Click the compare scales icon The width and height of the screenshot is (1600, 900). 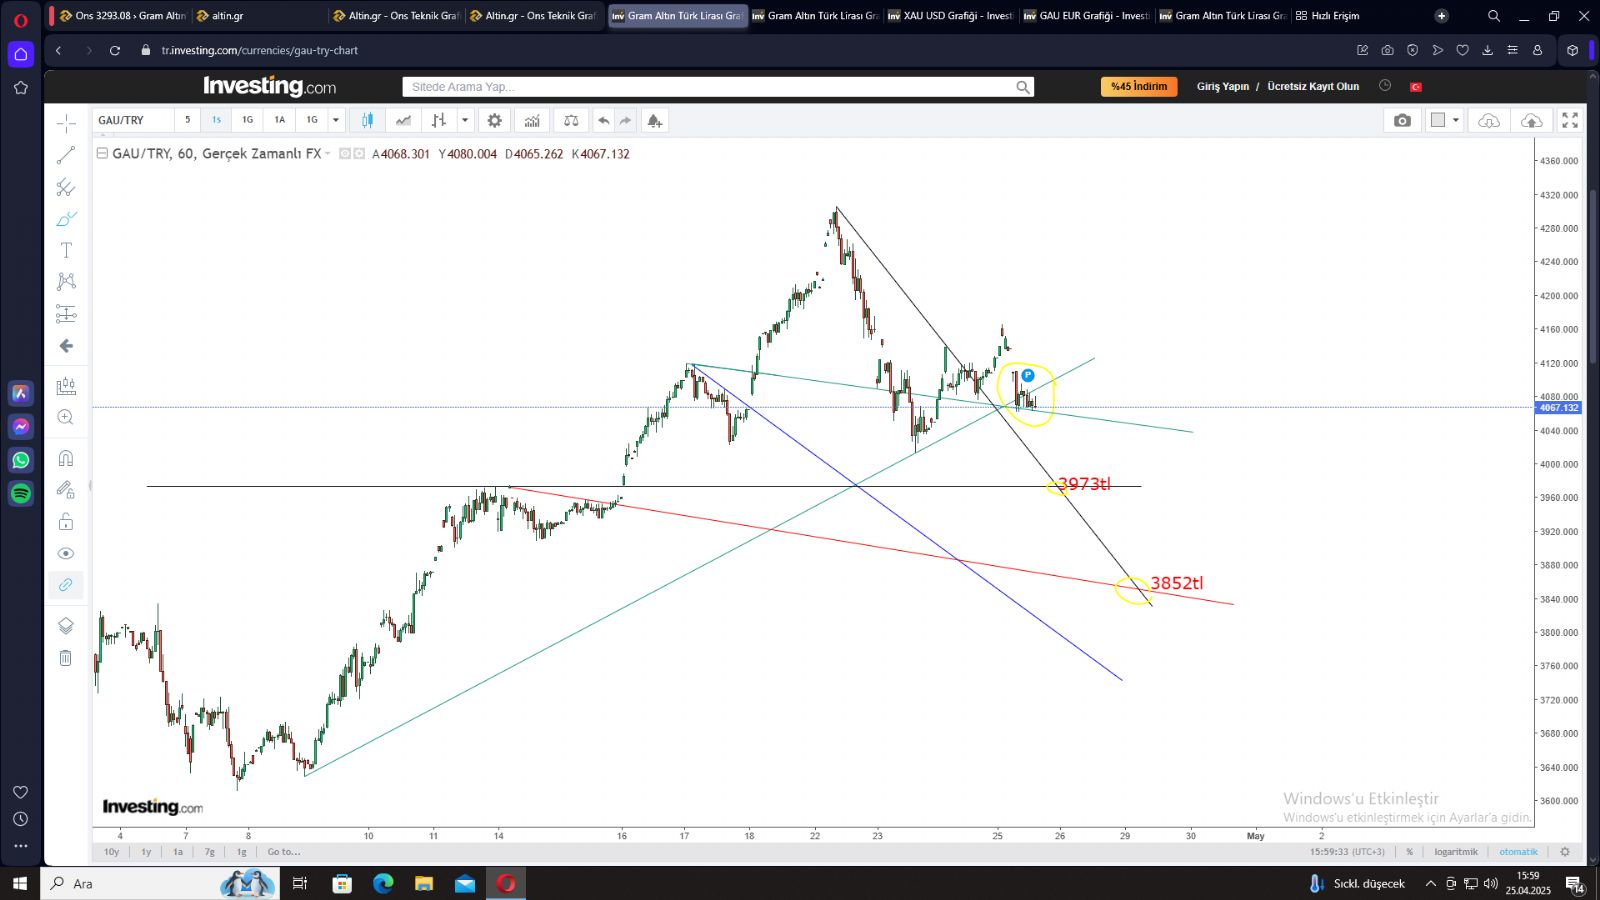571,120
